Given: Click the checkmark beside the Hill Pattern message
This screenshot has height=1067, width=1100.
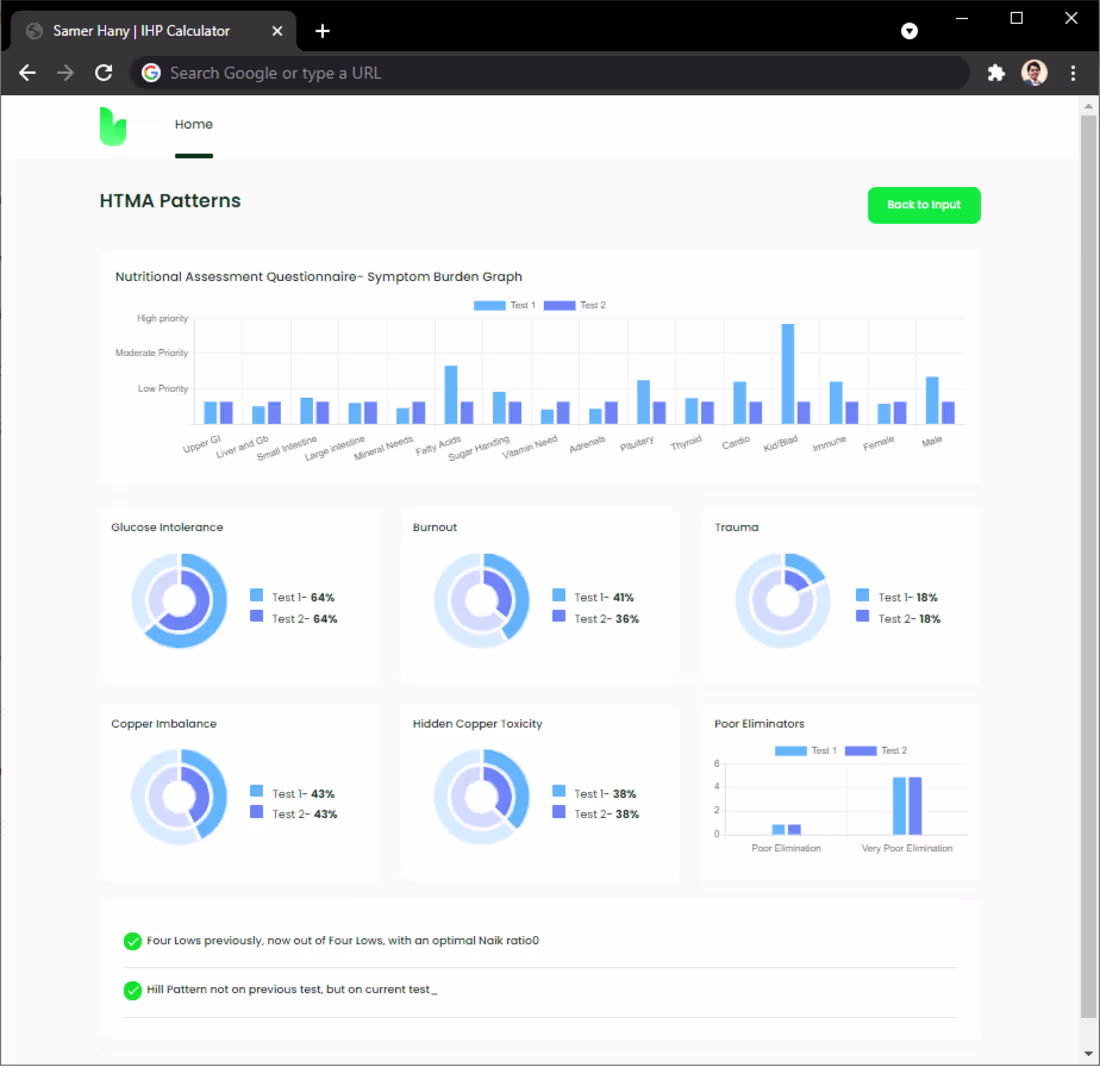Looking at the screenshot, I should pyautogui.click(x=133, y=990).
